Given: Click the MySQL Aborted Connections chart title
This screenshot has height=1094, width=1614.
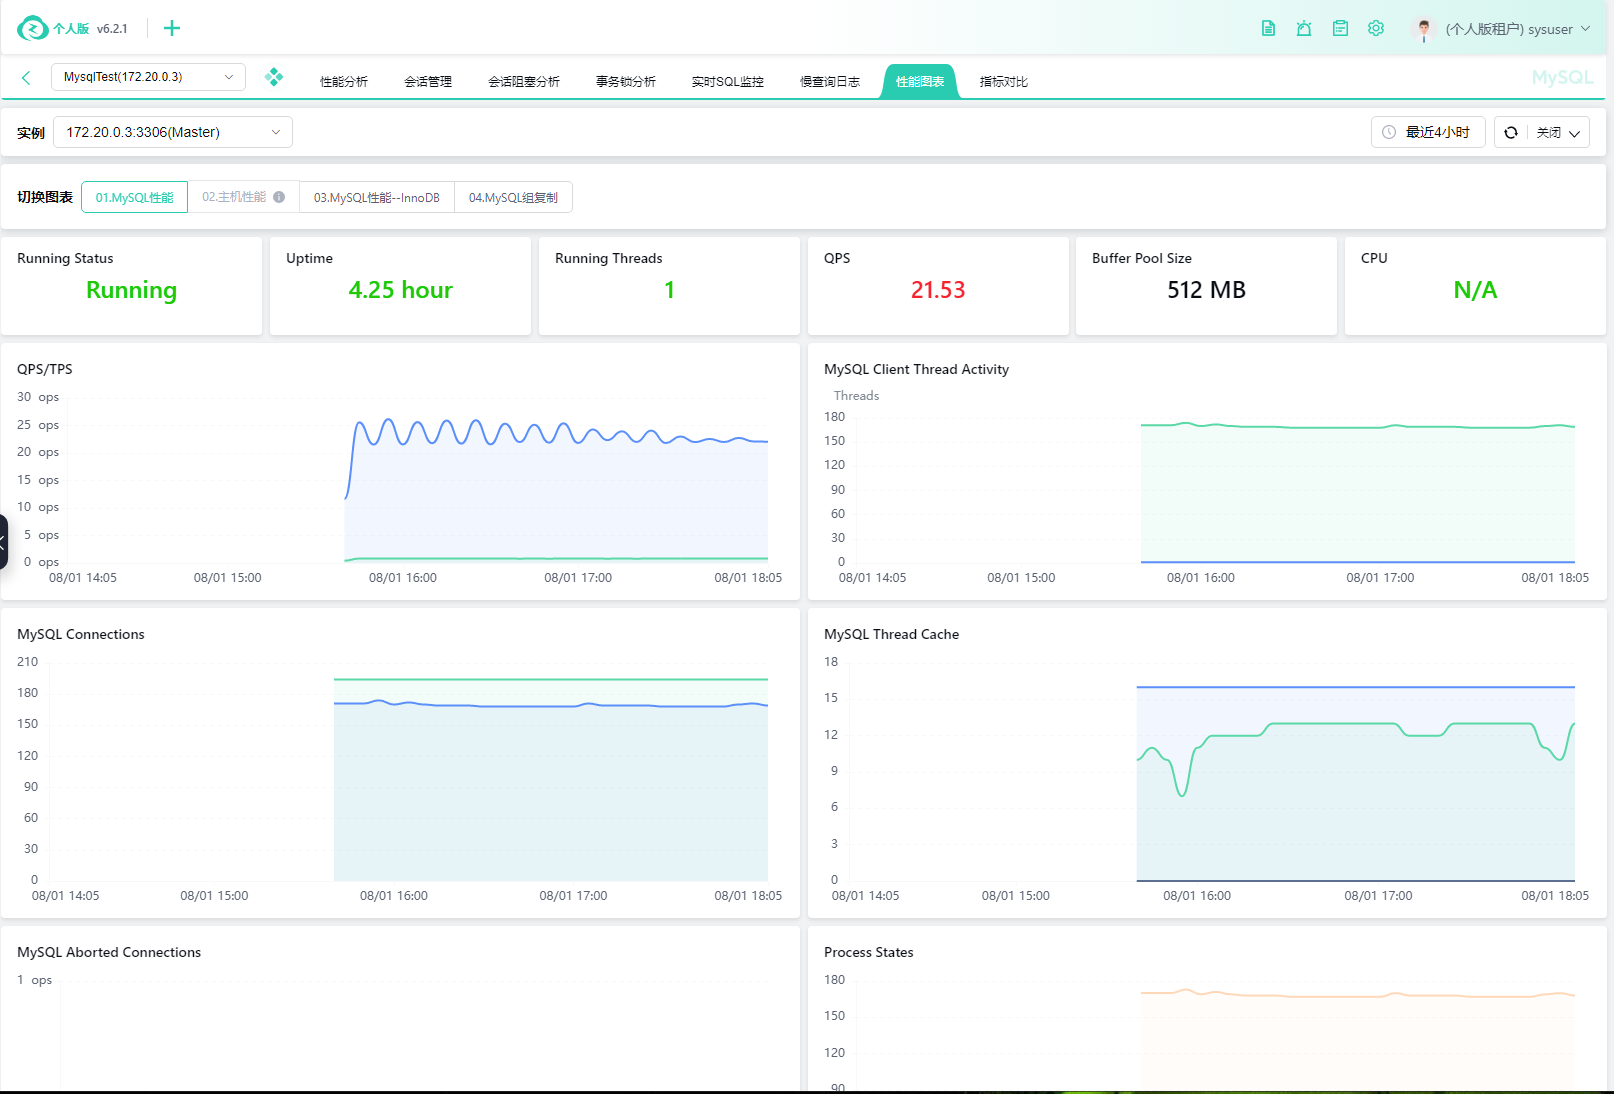Looking at the screenshot, I should coord(109,952).
